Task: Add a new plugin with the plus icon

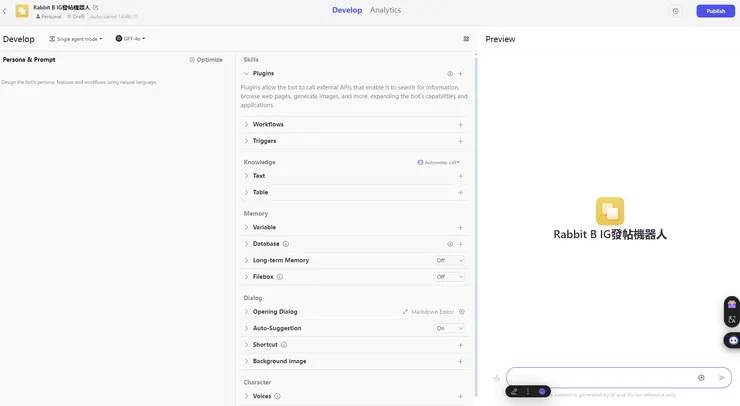Action: 460,74
